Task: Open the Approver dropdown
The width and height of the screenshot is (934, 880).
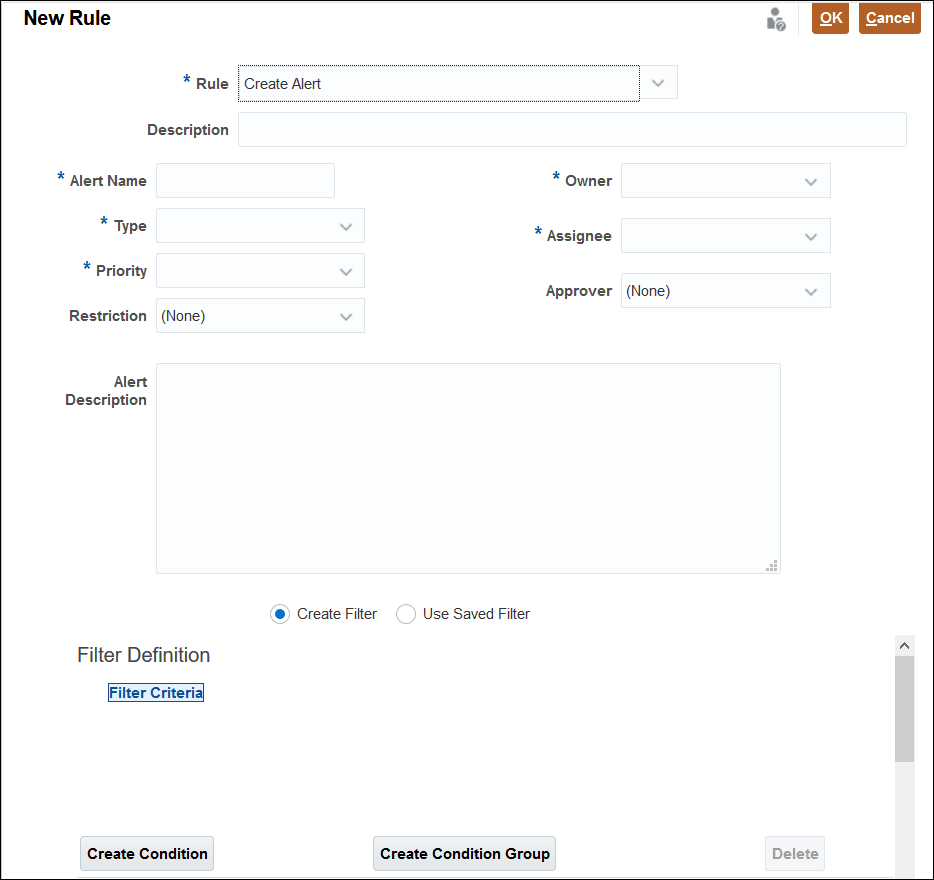Action: (x=810, y=291)
